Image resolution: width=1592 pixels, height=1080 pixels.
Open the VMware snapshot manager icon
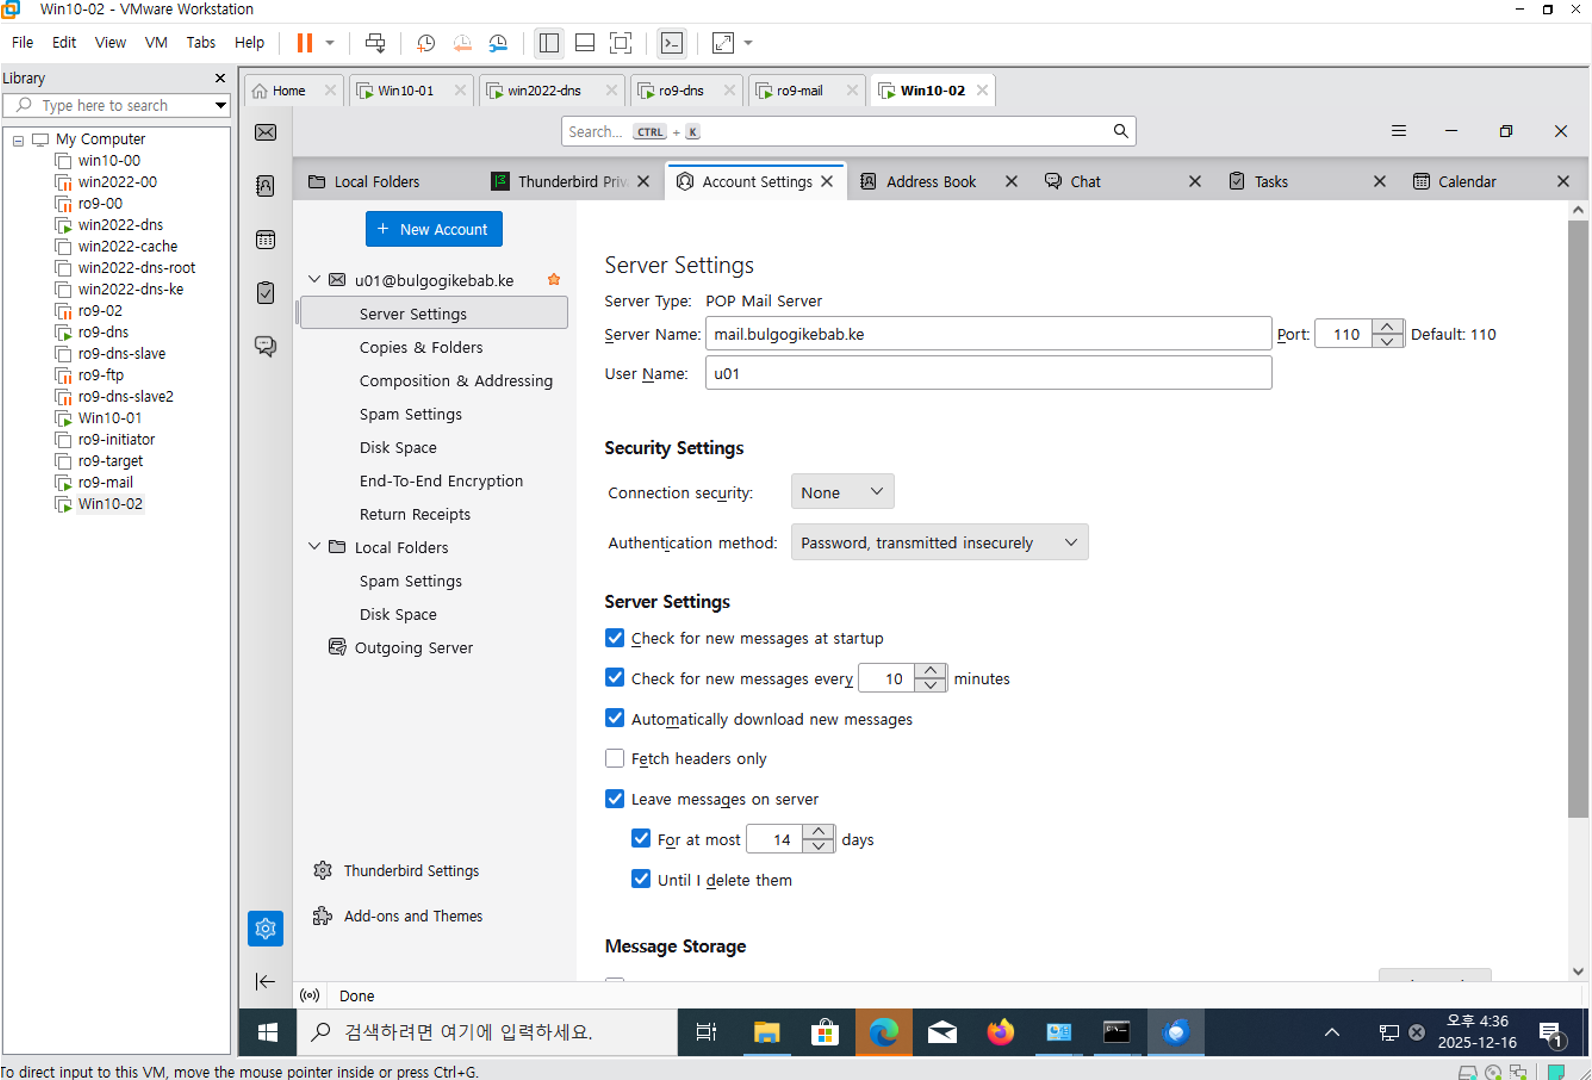coord(498,43)
